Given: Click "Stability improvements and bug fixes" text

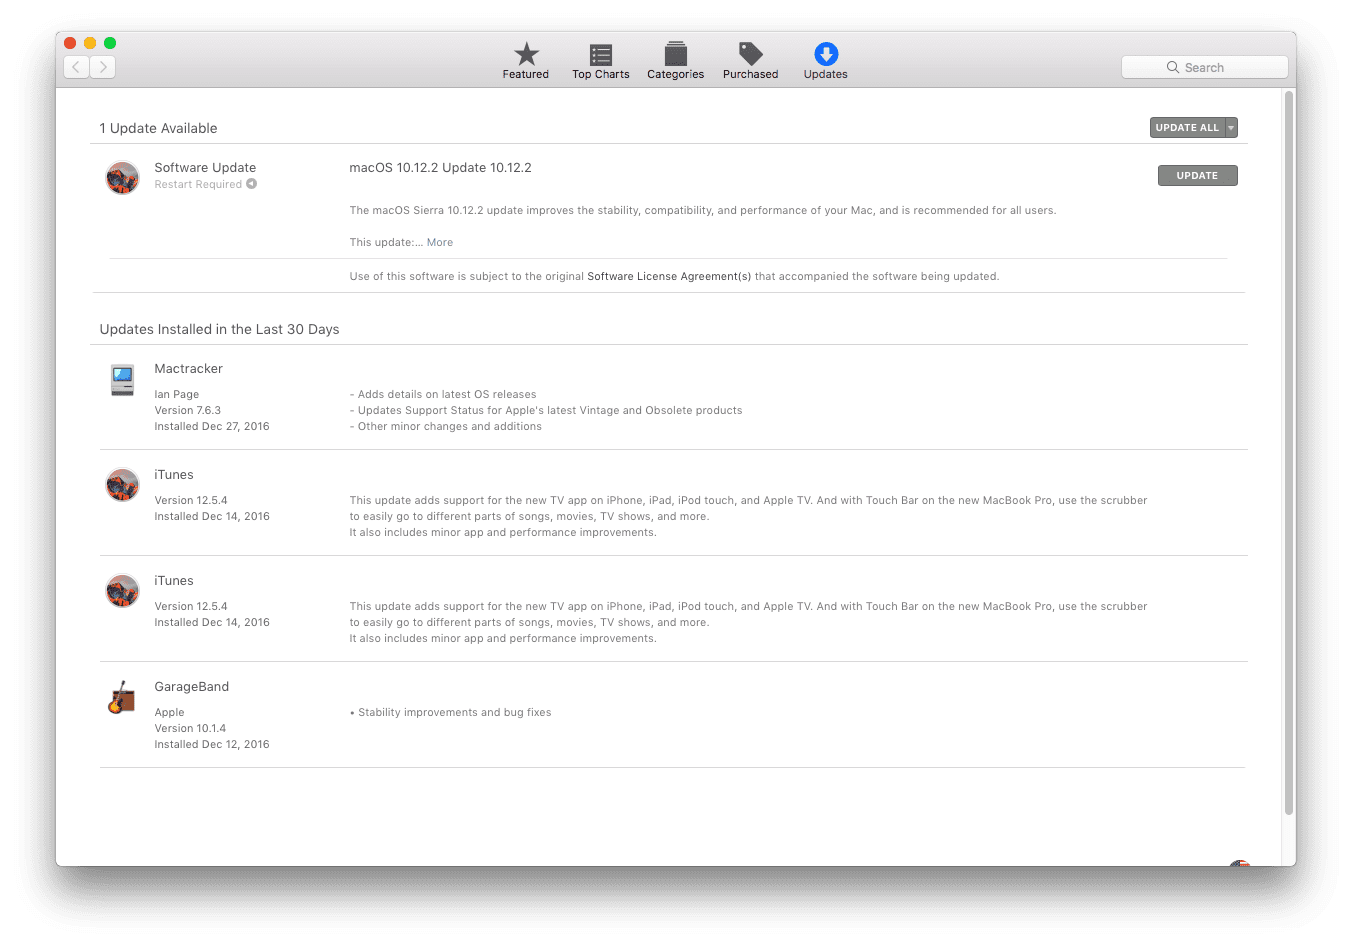Looking at the screenshot, I should point(455,712).
